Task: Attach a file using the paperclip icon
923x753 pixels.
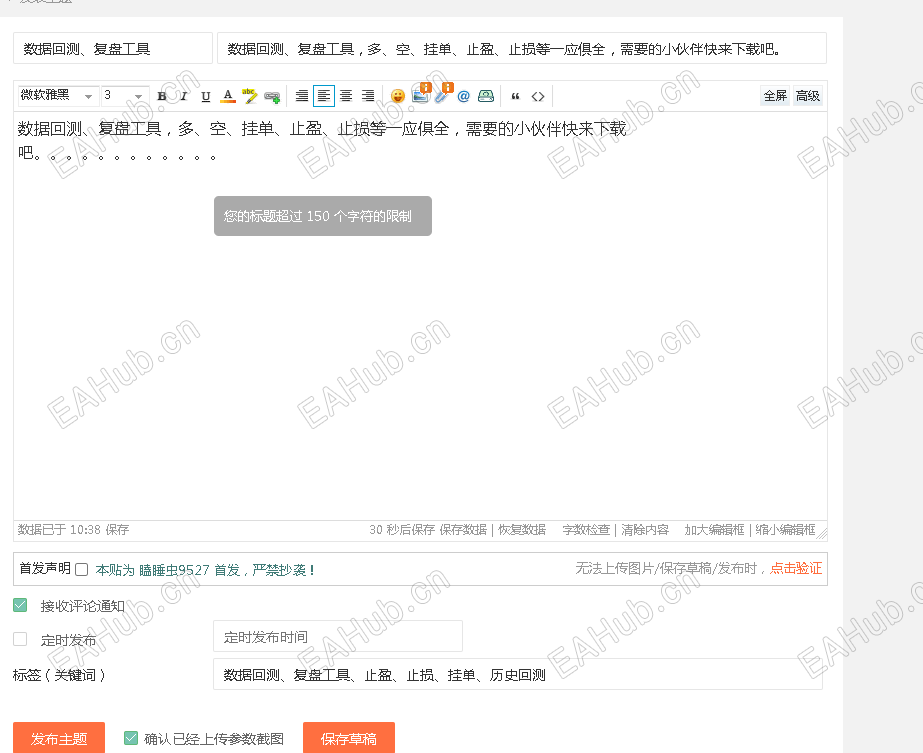Action: coord(443,94)
